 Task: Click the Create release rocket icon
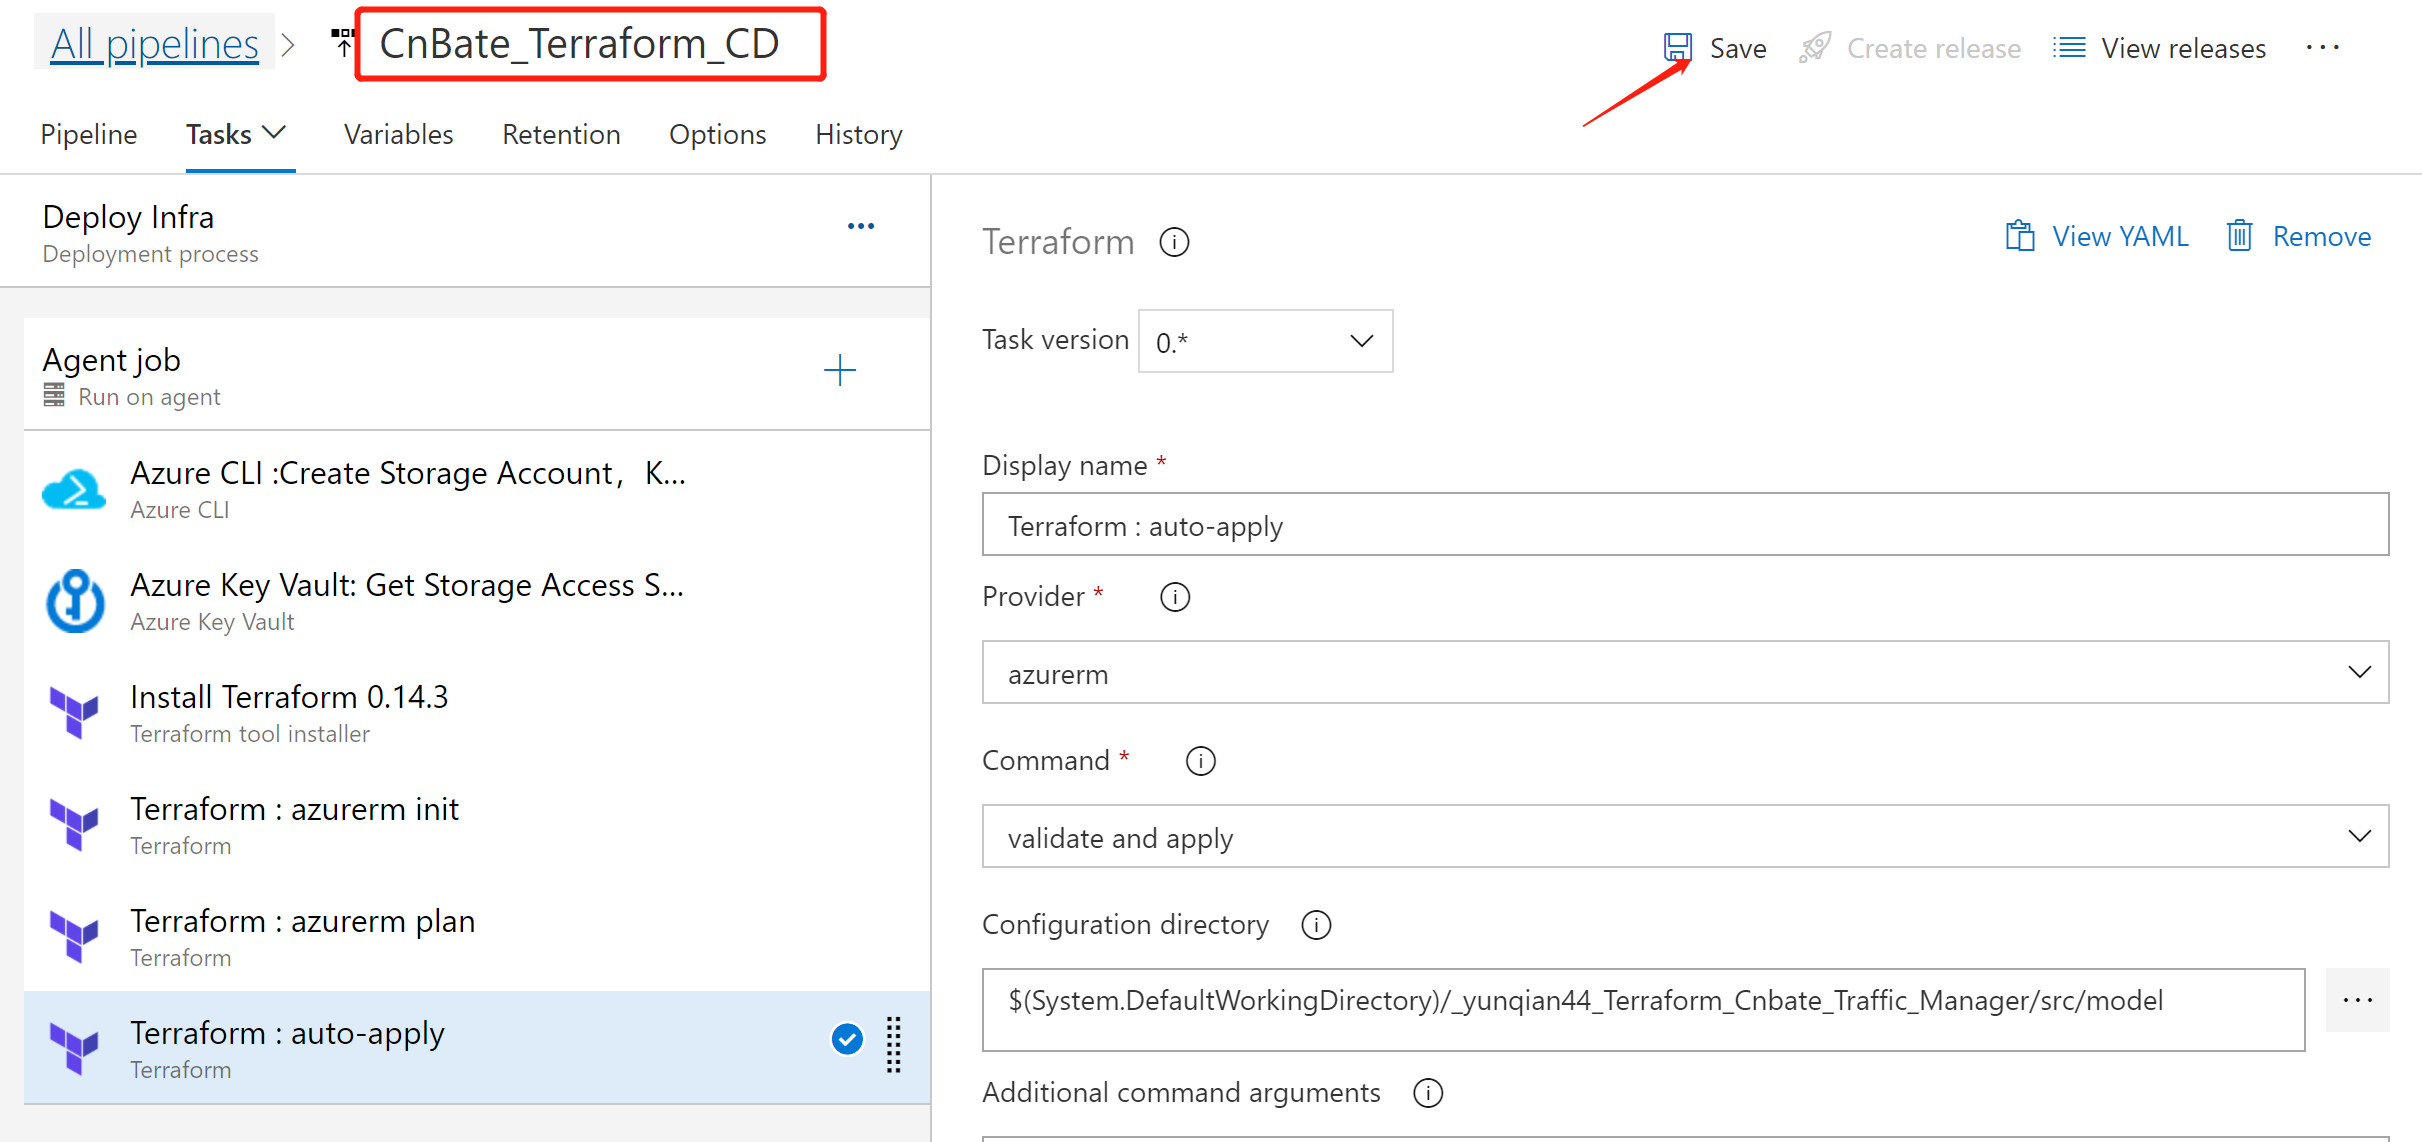(1815, 47)
